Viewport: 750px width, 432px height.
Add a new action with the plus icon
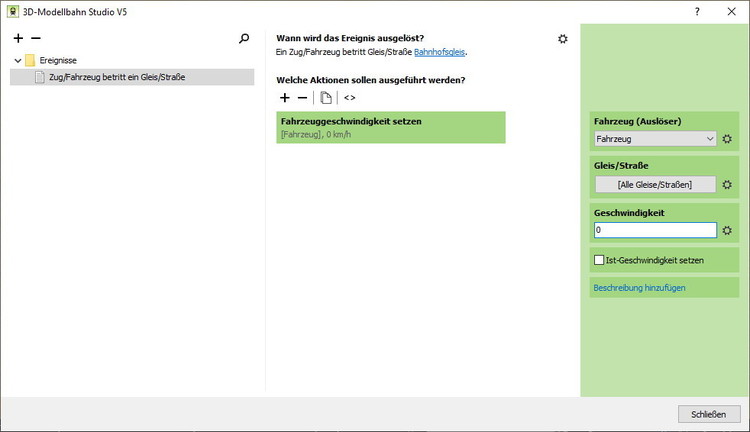click(x=285, y=98)
